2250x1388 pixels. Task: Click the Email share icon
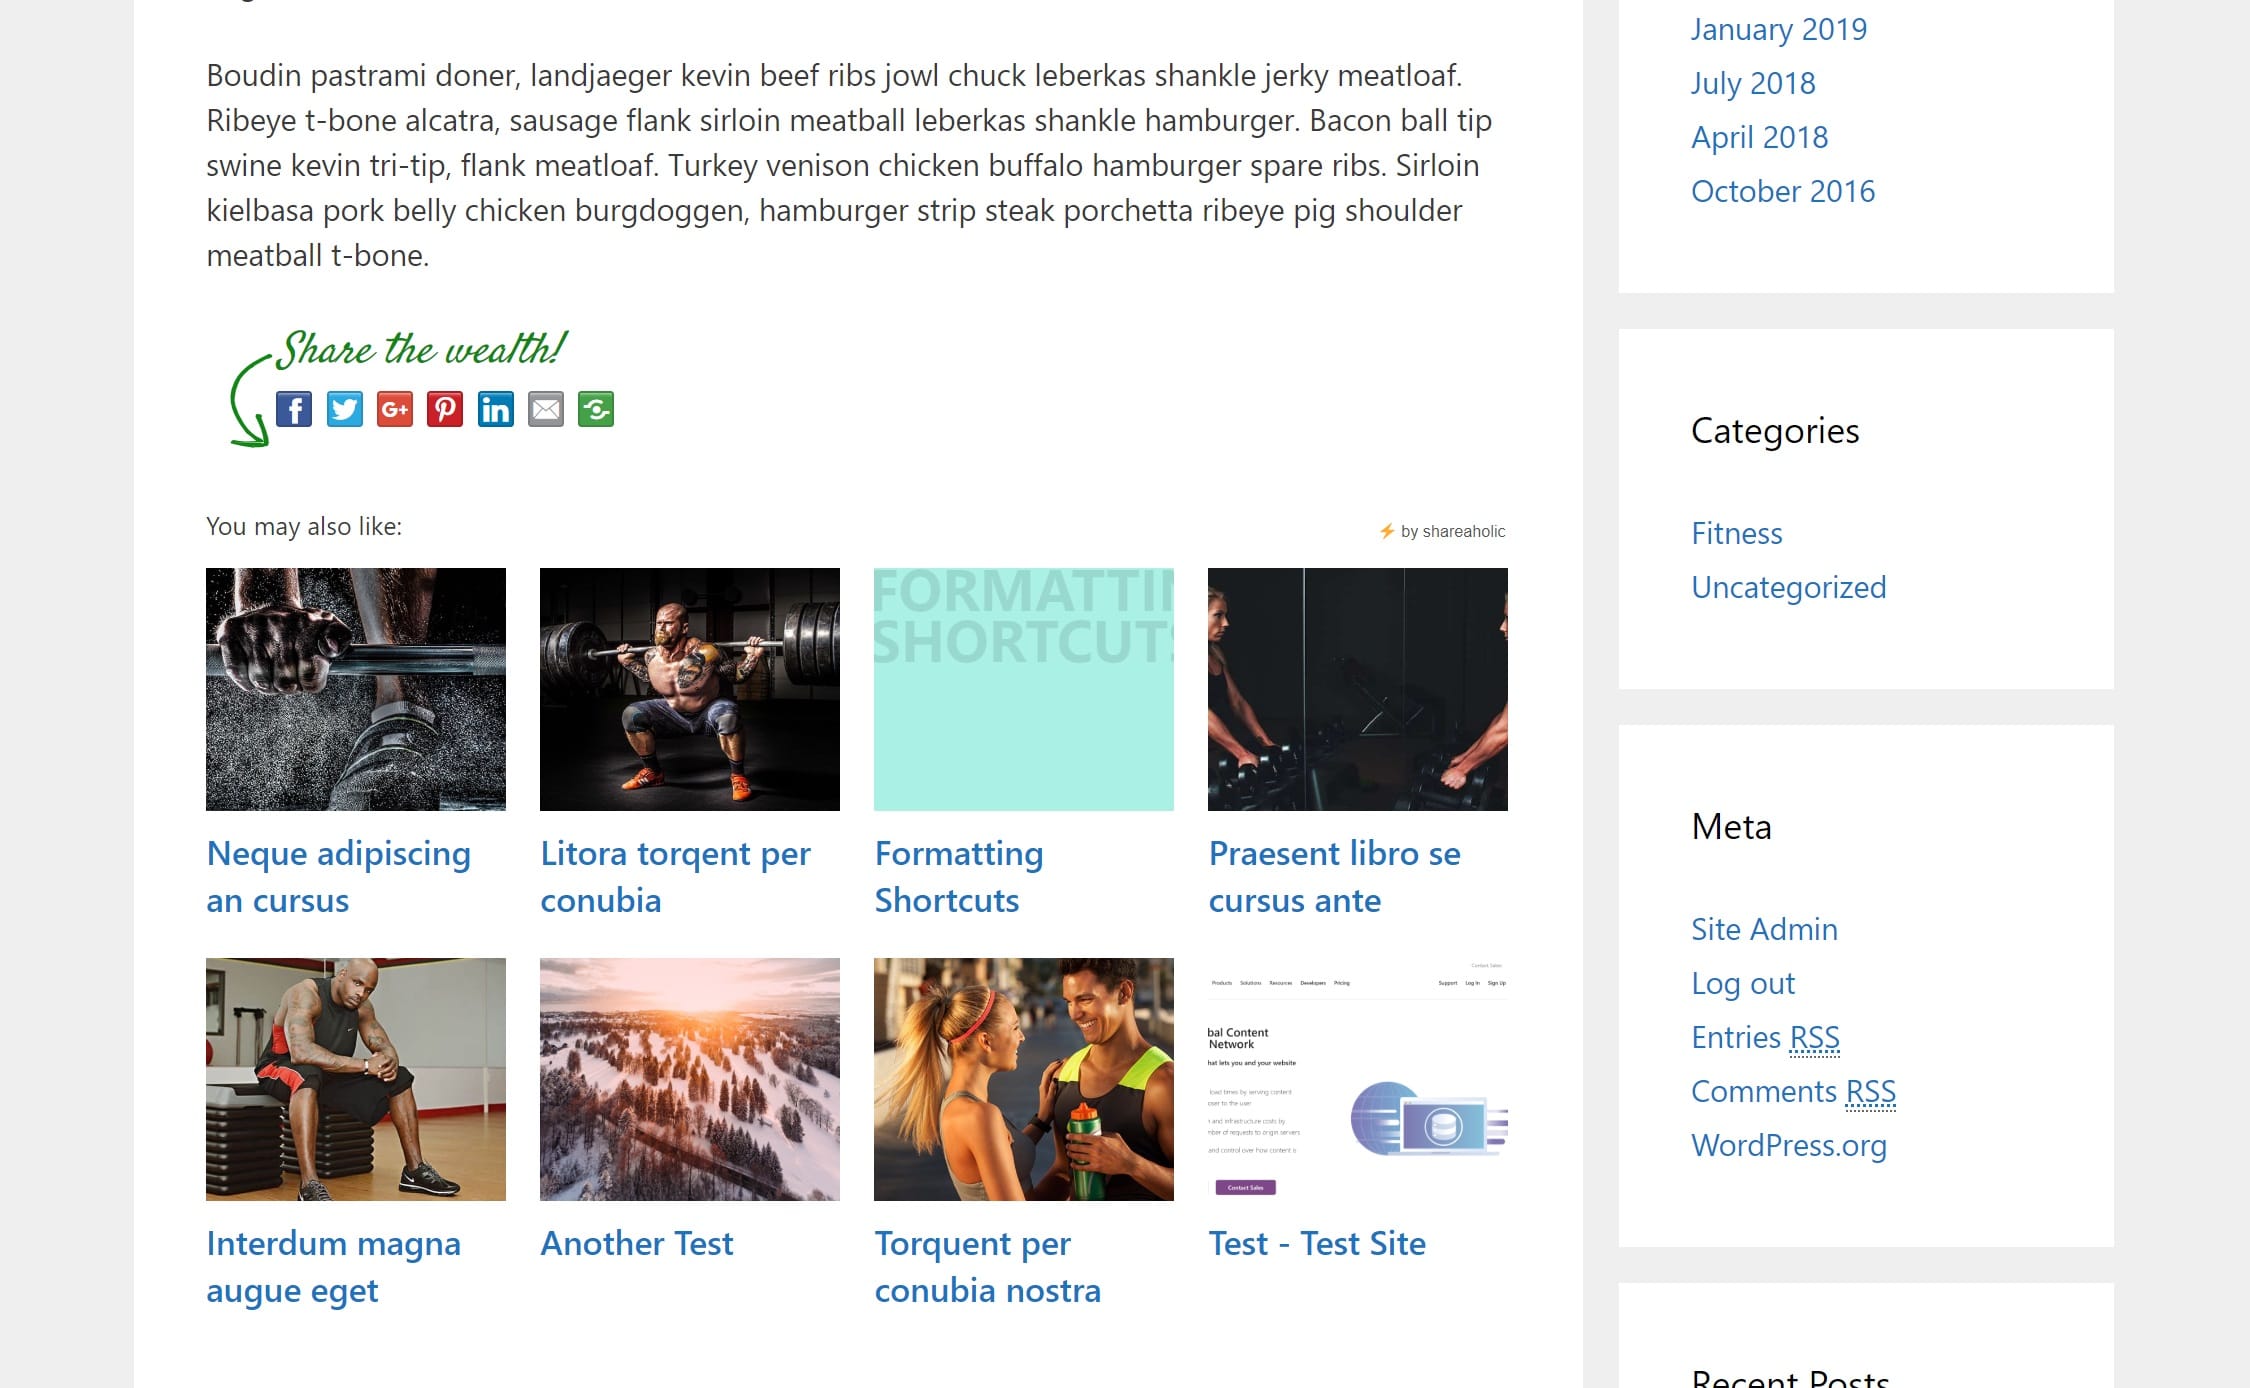coord(545,408)
